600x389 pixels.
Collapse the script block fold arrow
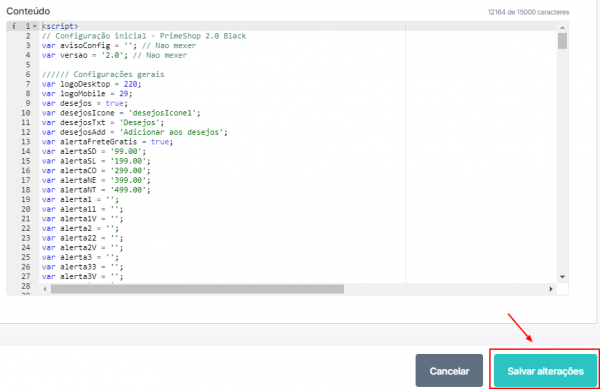point(34,26)
